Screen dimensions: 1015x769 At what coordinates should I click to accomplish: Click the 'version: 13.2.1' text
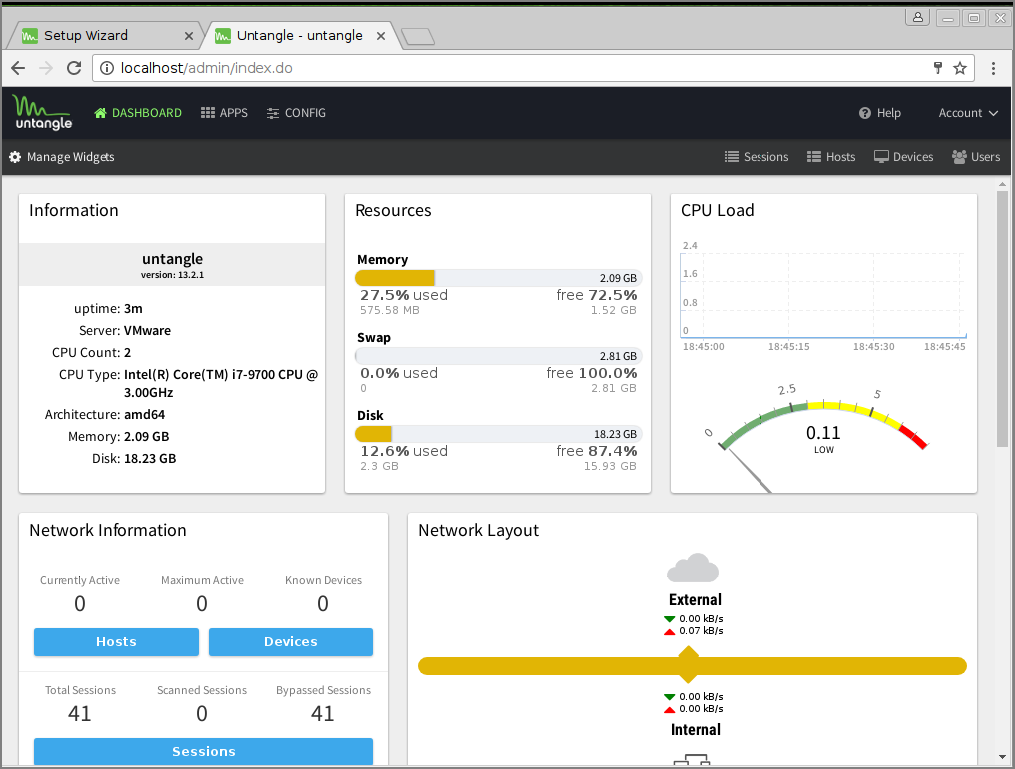point(172,275)
